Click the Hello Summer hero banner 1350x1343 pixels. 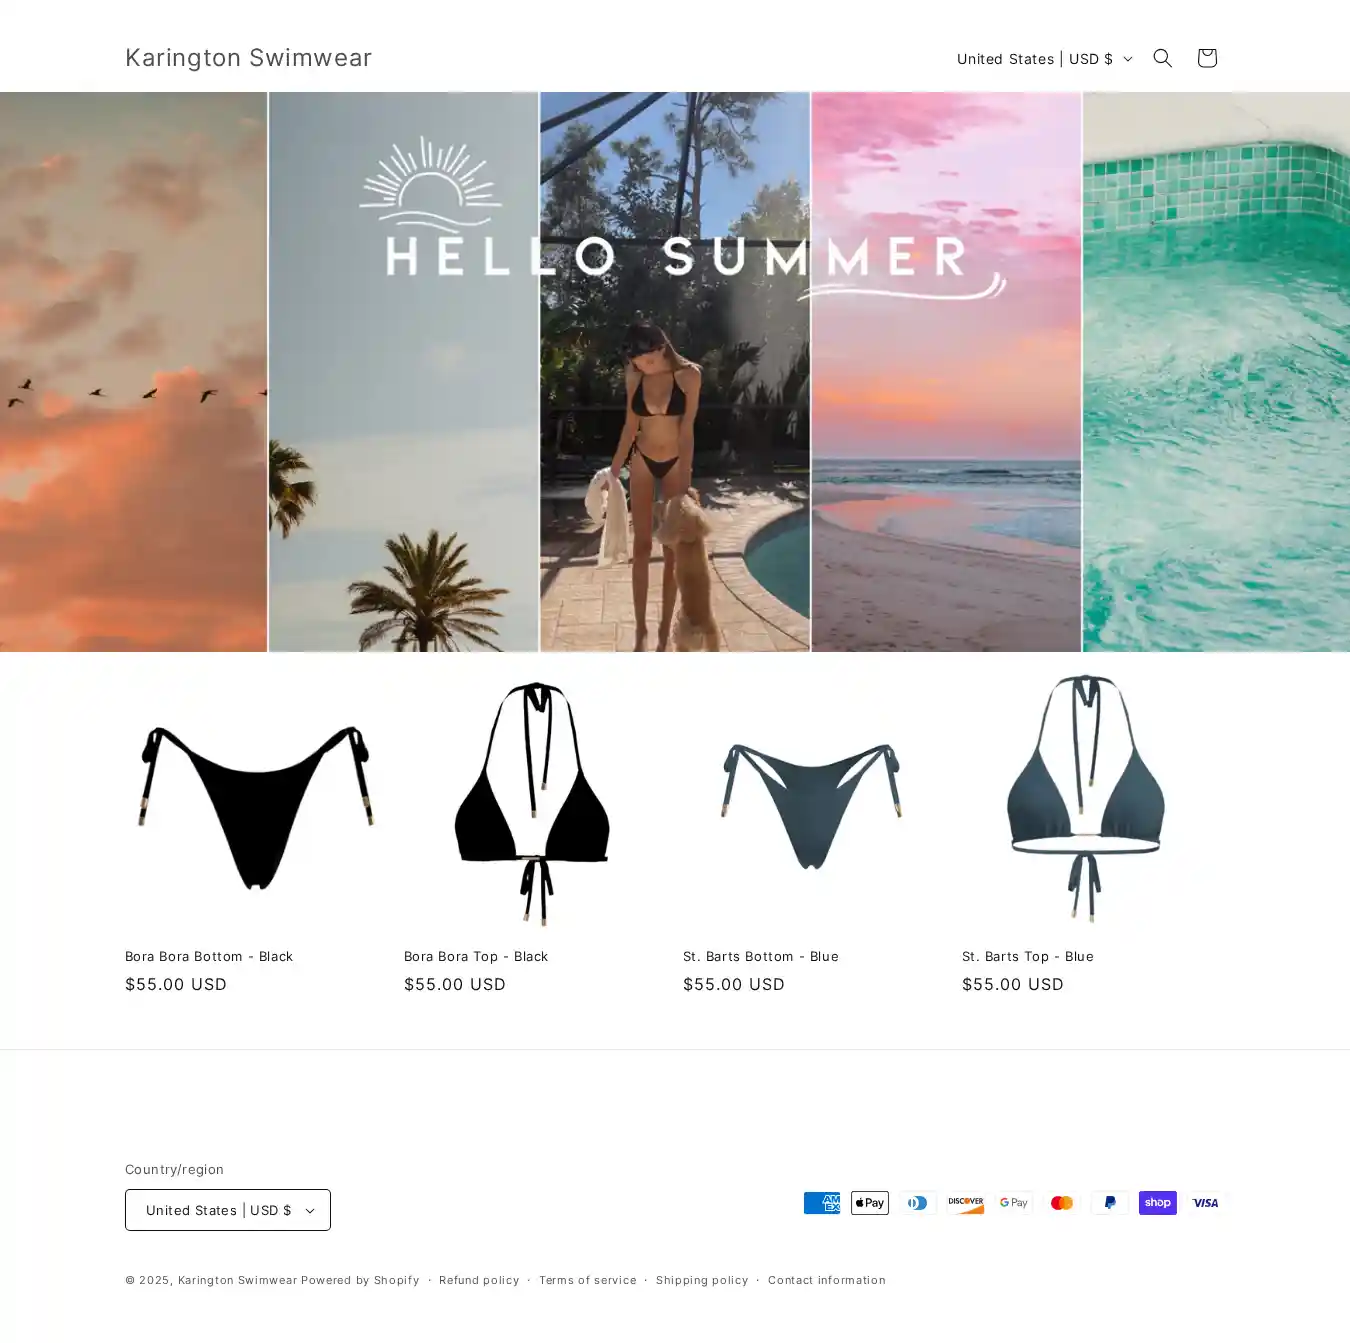pyautogui.click(x=675, y=372)
